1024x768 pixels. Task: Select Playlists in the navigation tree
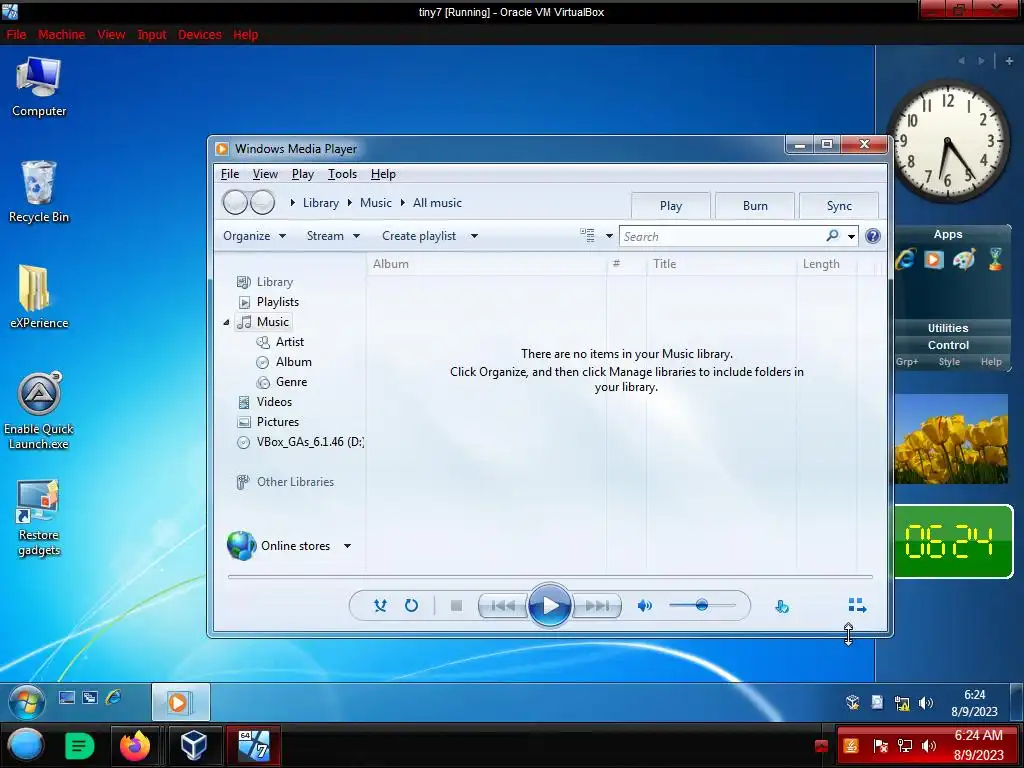[278, 302]
